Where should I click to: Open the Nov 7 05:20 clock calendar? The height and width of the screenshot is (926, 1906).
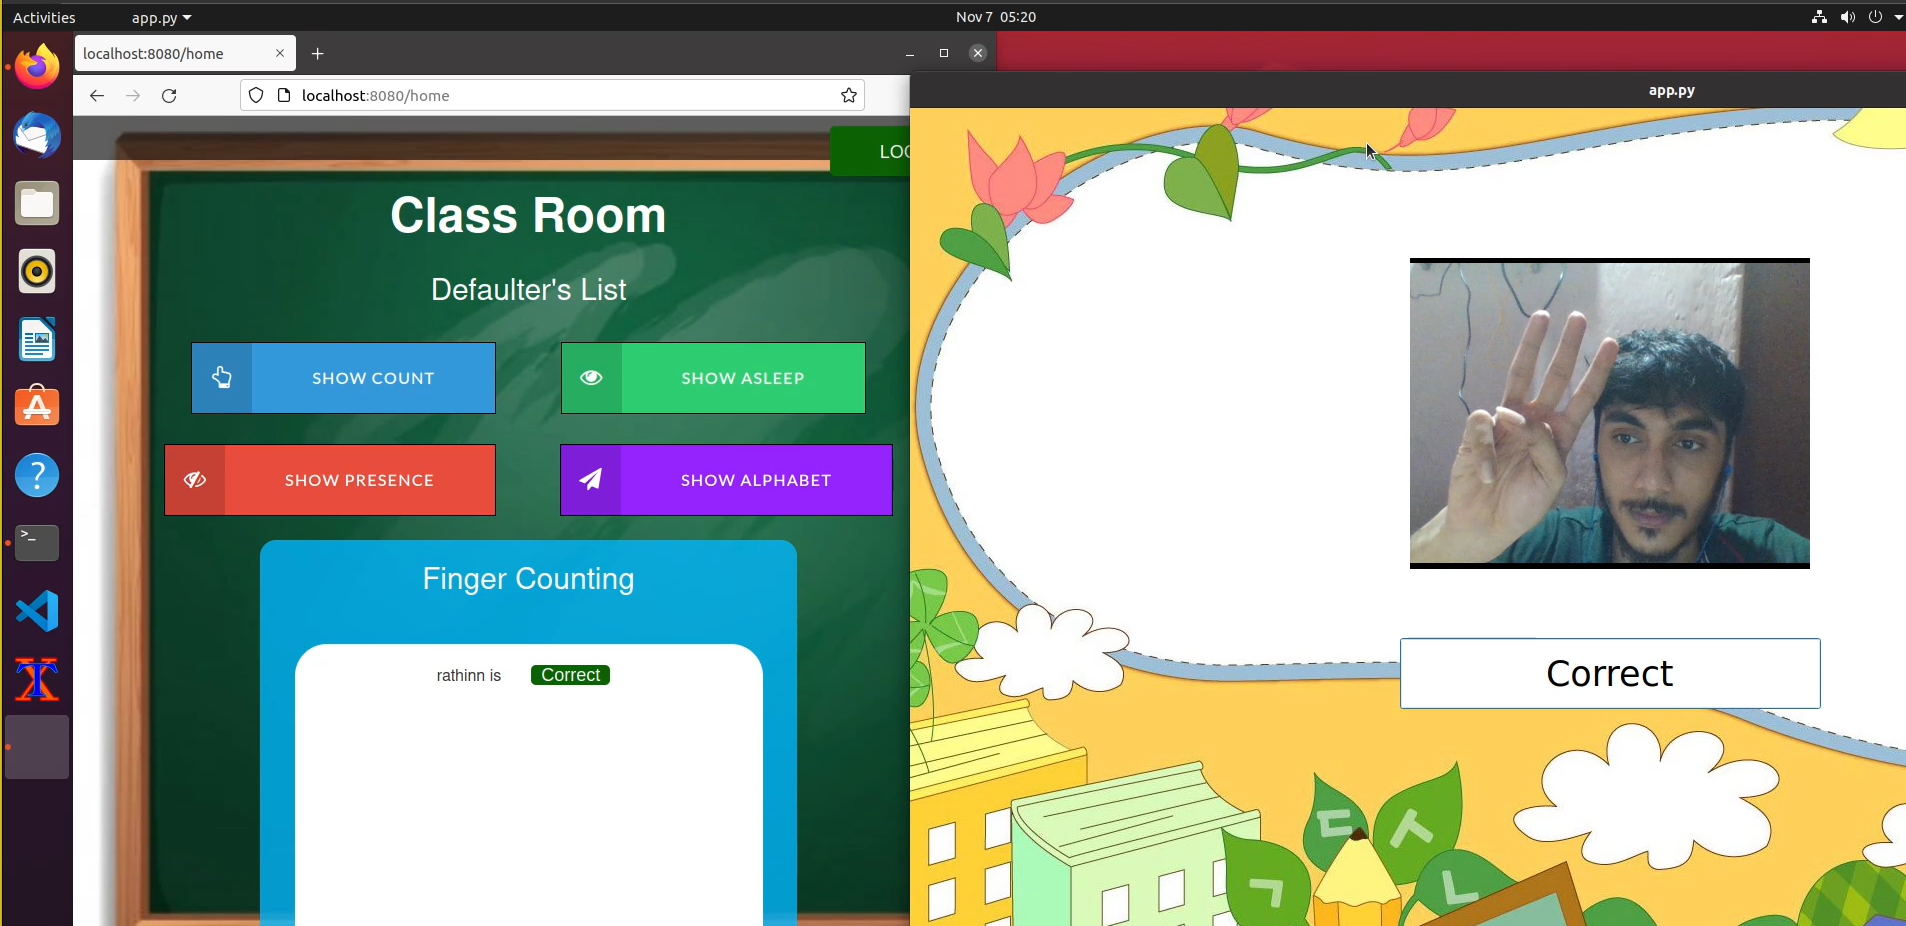(995, 17)
